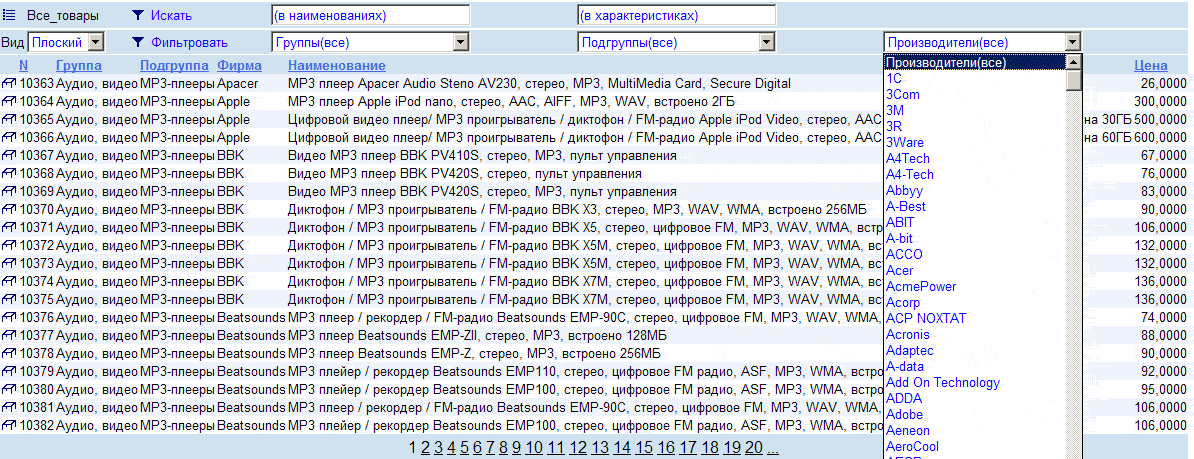Click the row icon for item 10377
The image size is (1194, 459).
tap(10, 335)
